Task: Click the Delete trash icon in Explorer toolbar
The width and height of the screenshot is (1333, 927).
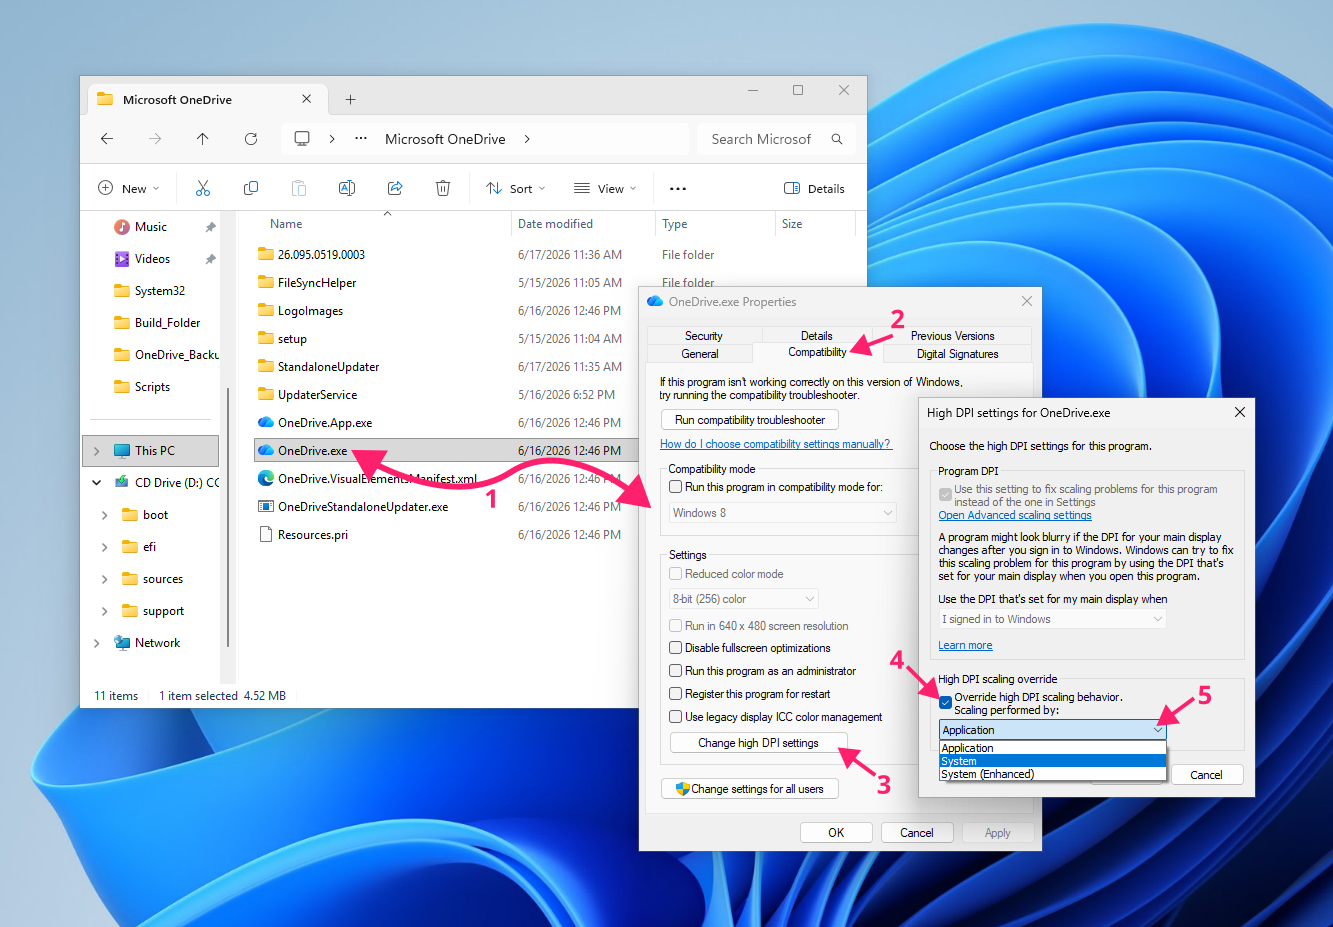Action: 443,188
